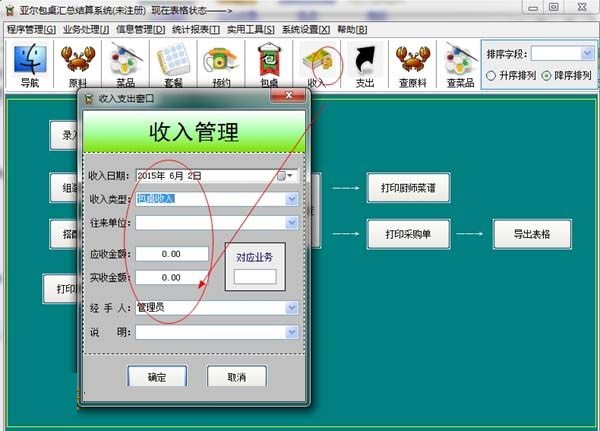Click the 对应业务 input box
This screenshot has height=431, width=600.
(255, 276)
